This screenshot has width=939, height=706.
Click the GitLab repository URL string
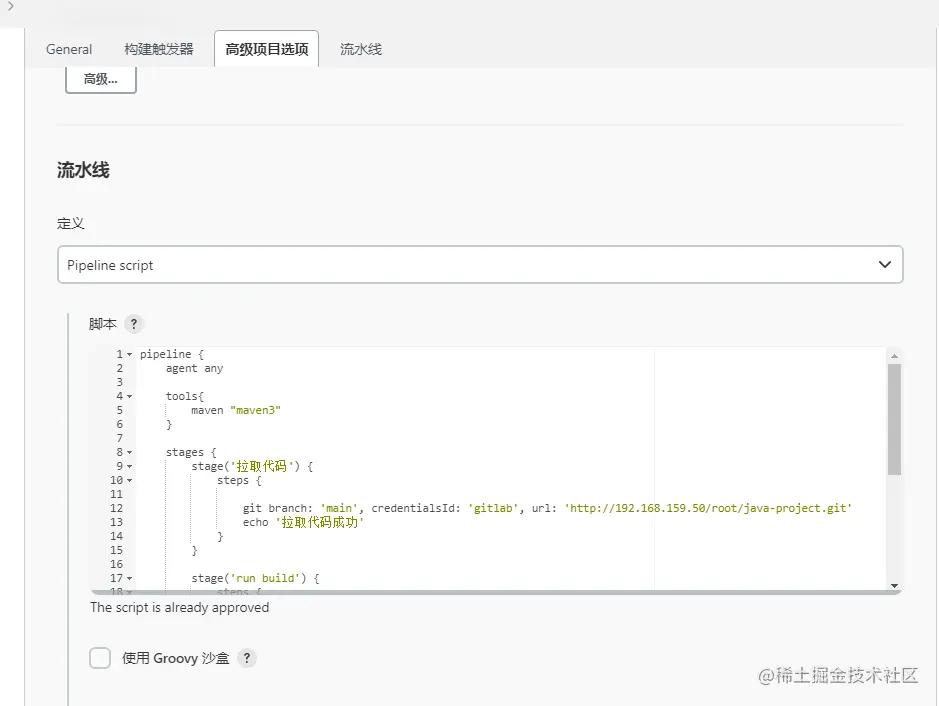708,508
